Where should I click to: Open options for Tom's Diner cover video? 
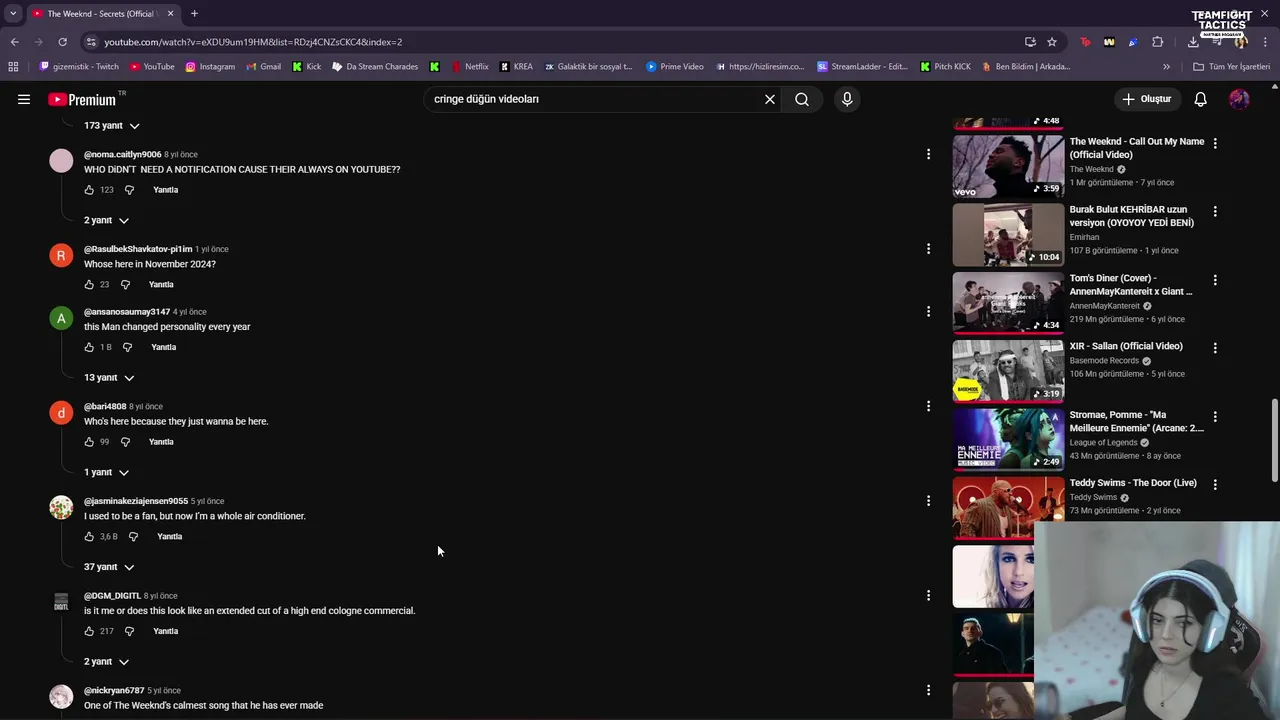[1215, 280]
